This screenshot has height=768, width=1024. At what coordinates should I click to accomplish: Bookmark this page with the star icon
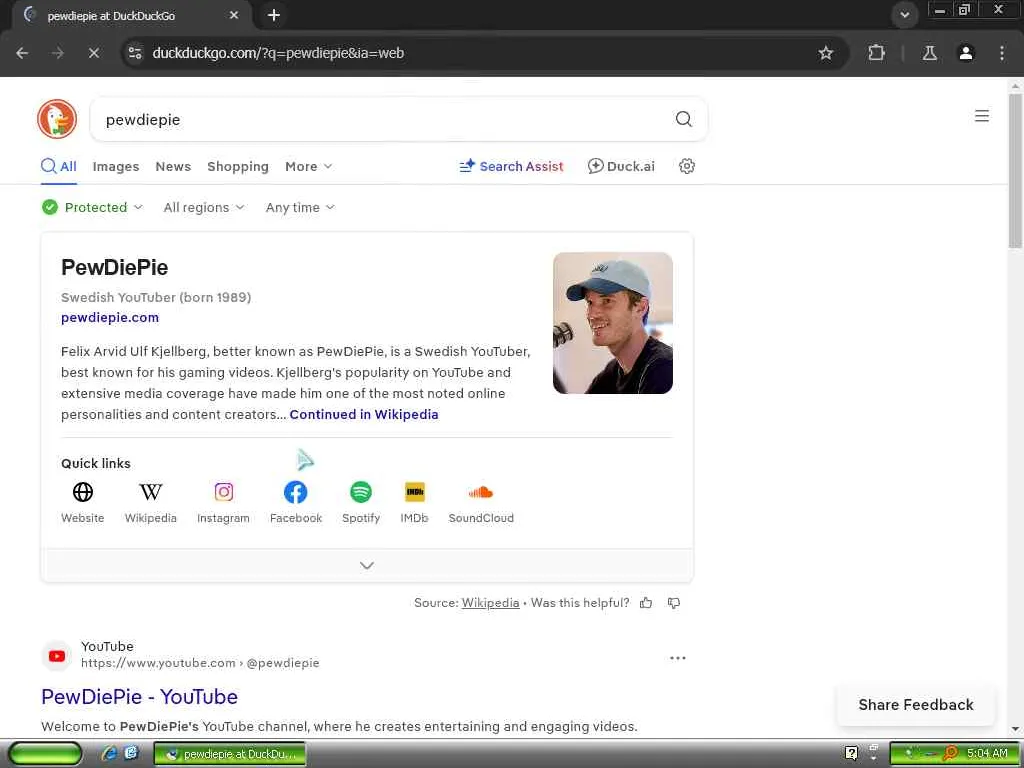click(825, 53)
